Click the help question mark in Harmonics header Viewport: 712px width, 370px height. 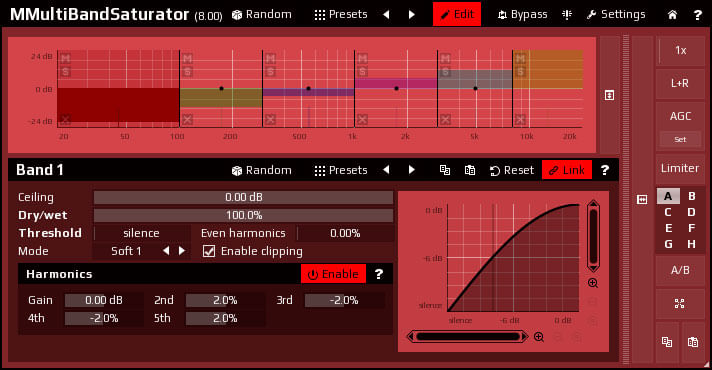(379, 274)
